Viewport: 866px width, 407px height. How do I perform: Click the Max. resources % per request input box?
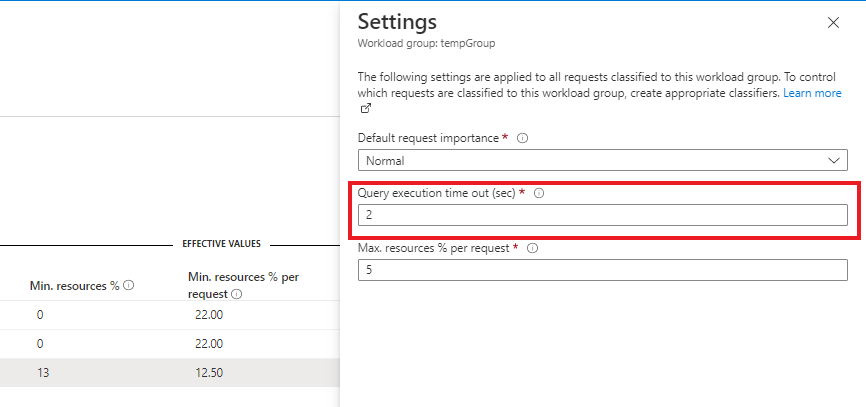[x=602, y=270]
